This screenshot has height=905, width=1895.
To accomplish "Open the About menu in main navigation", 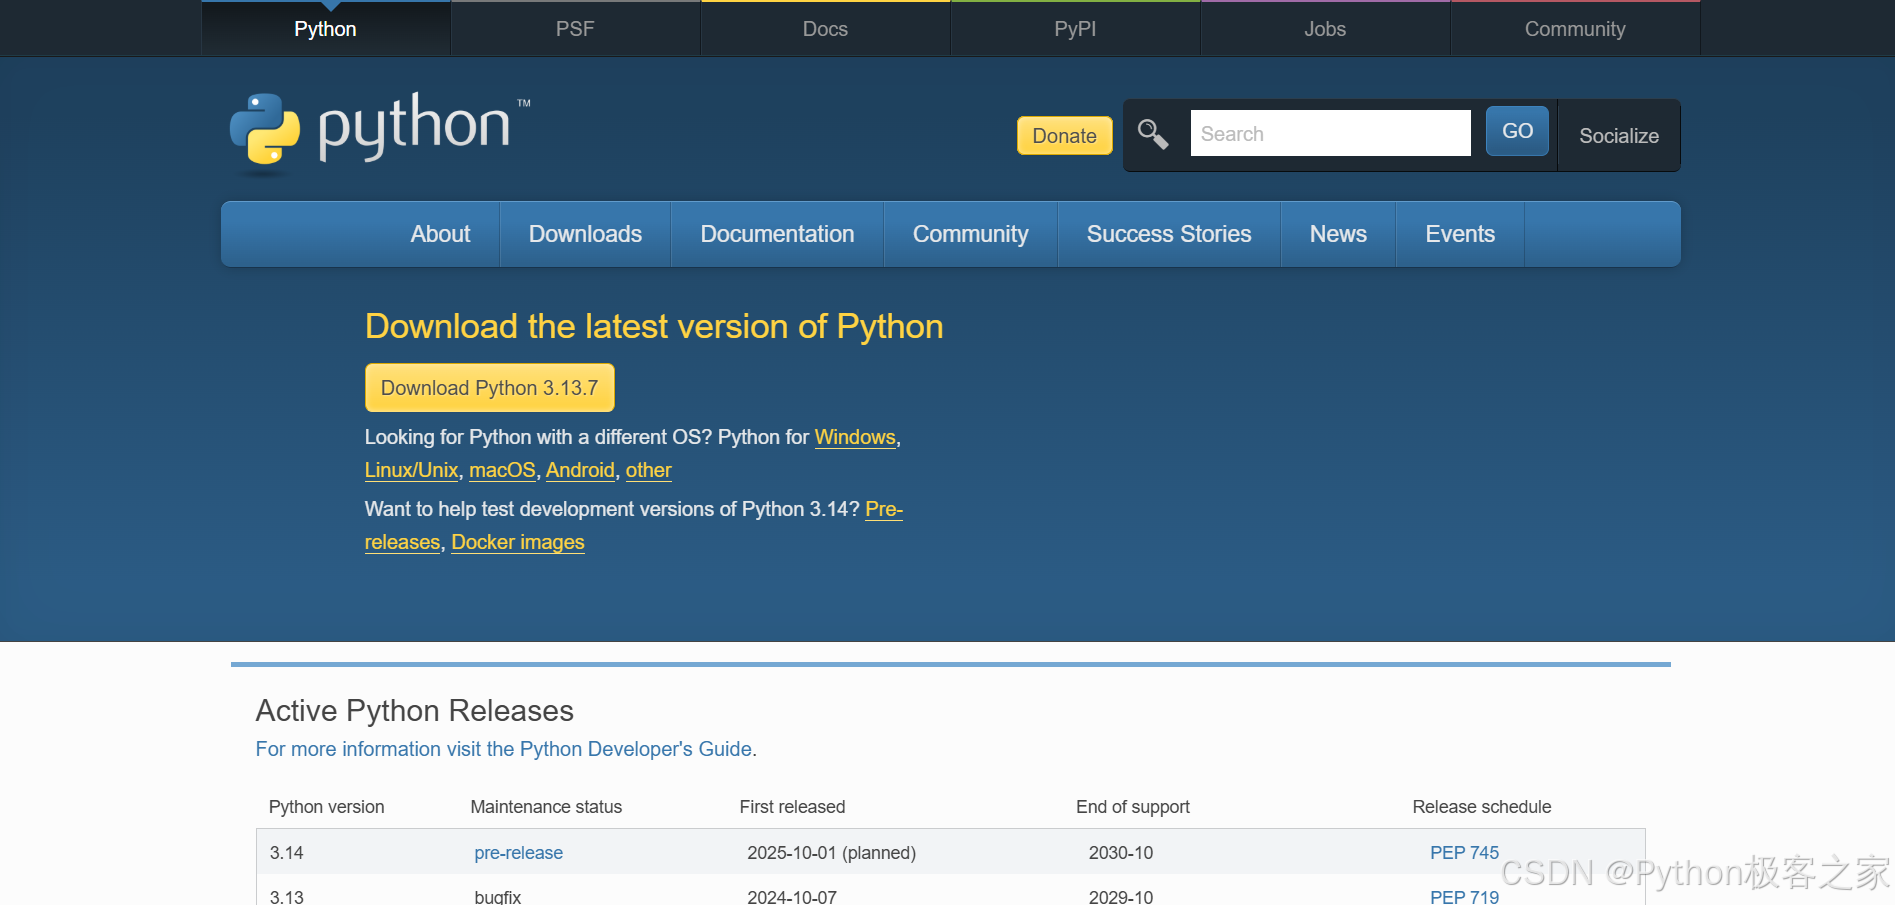I will [x=440, y=234].
